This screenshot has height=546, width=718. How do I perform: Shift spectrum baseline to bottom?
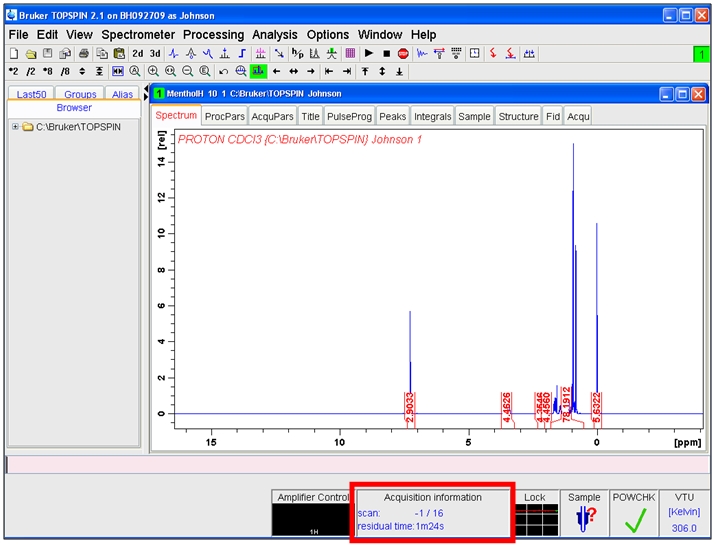(399, 71)
